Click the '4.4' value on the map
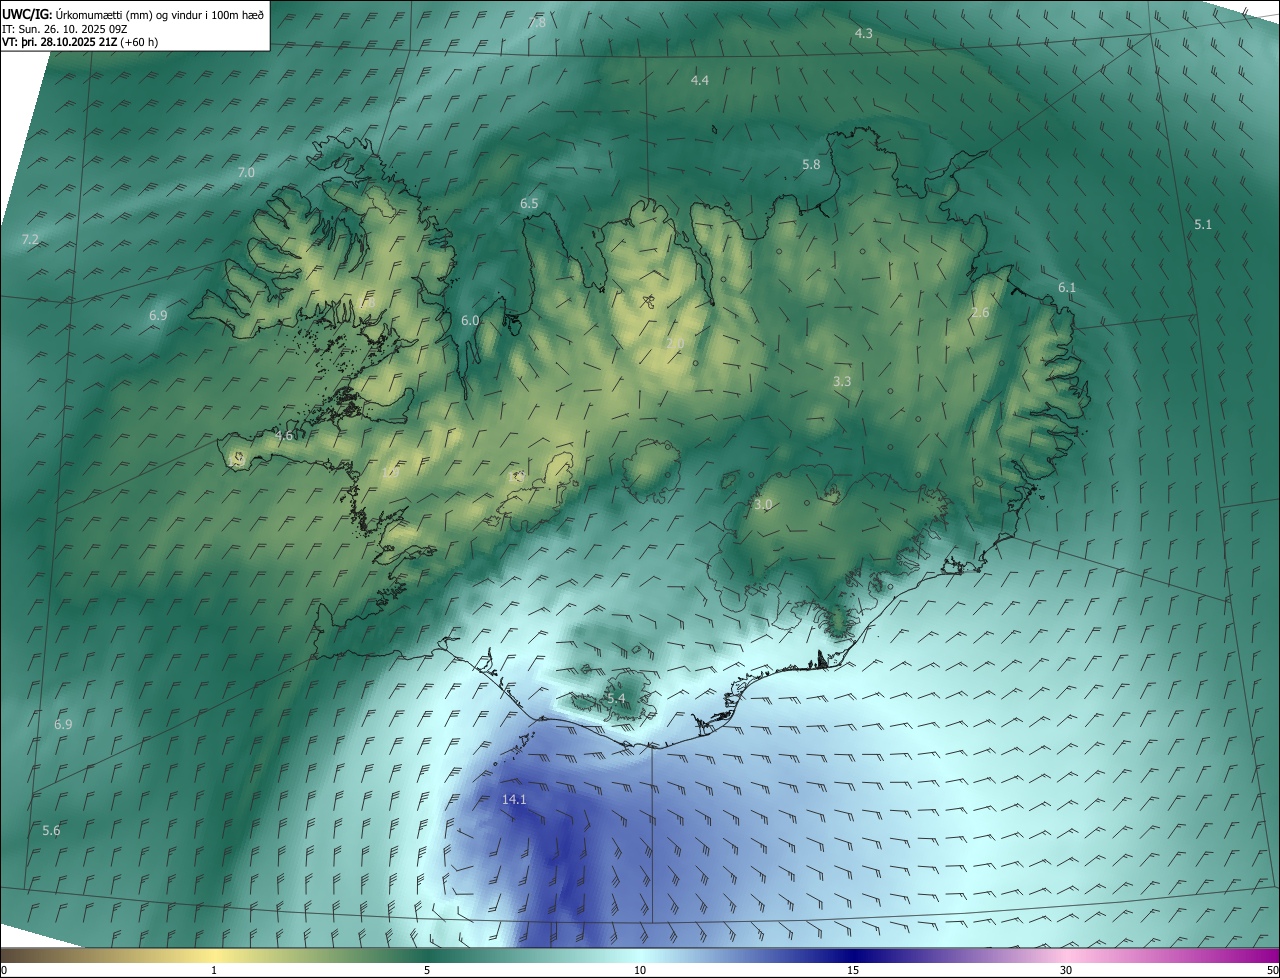The height and width of the screenshot is (978, 1280). click(700, 80)
